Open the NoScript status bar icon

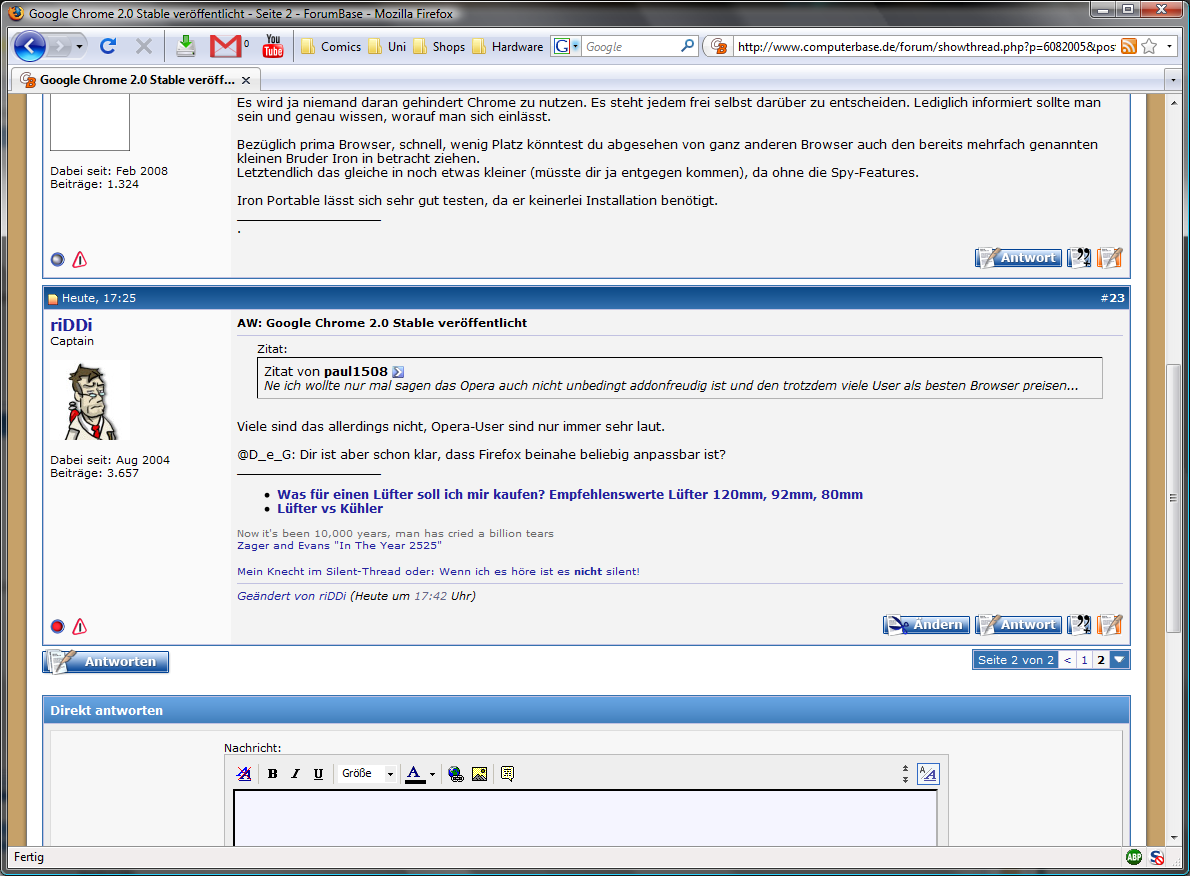coord(1157,857)
